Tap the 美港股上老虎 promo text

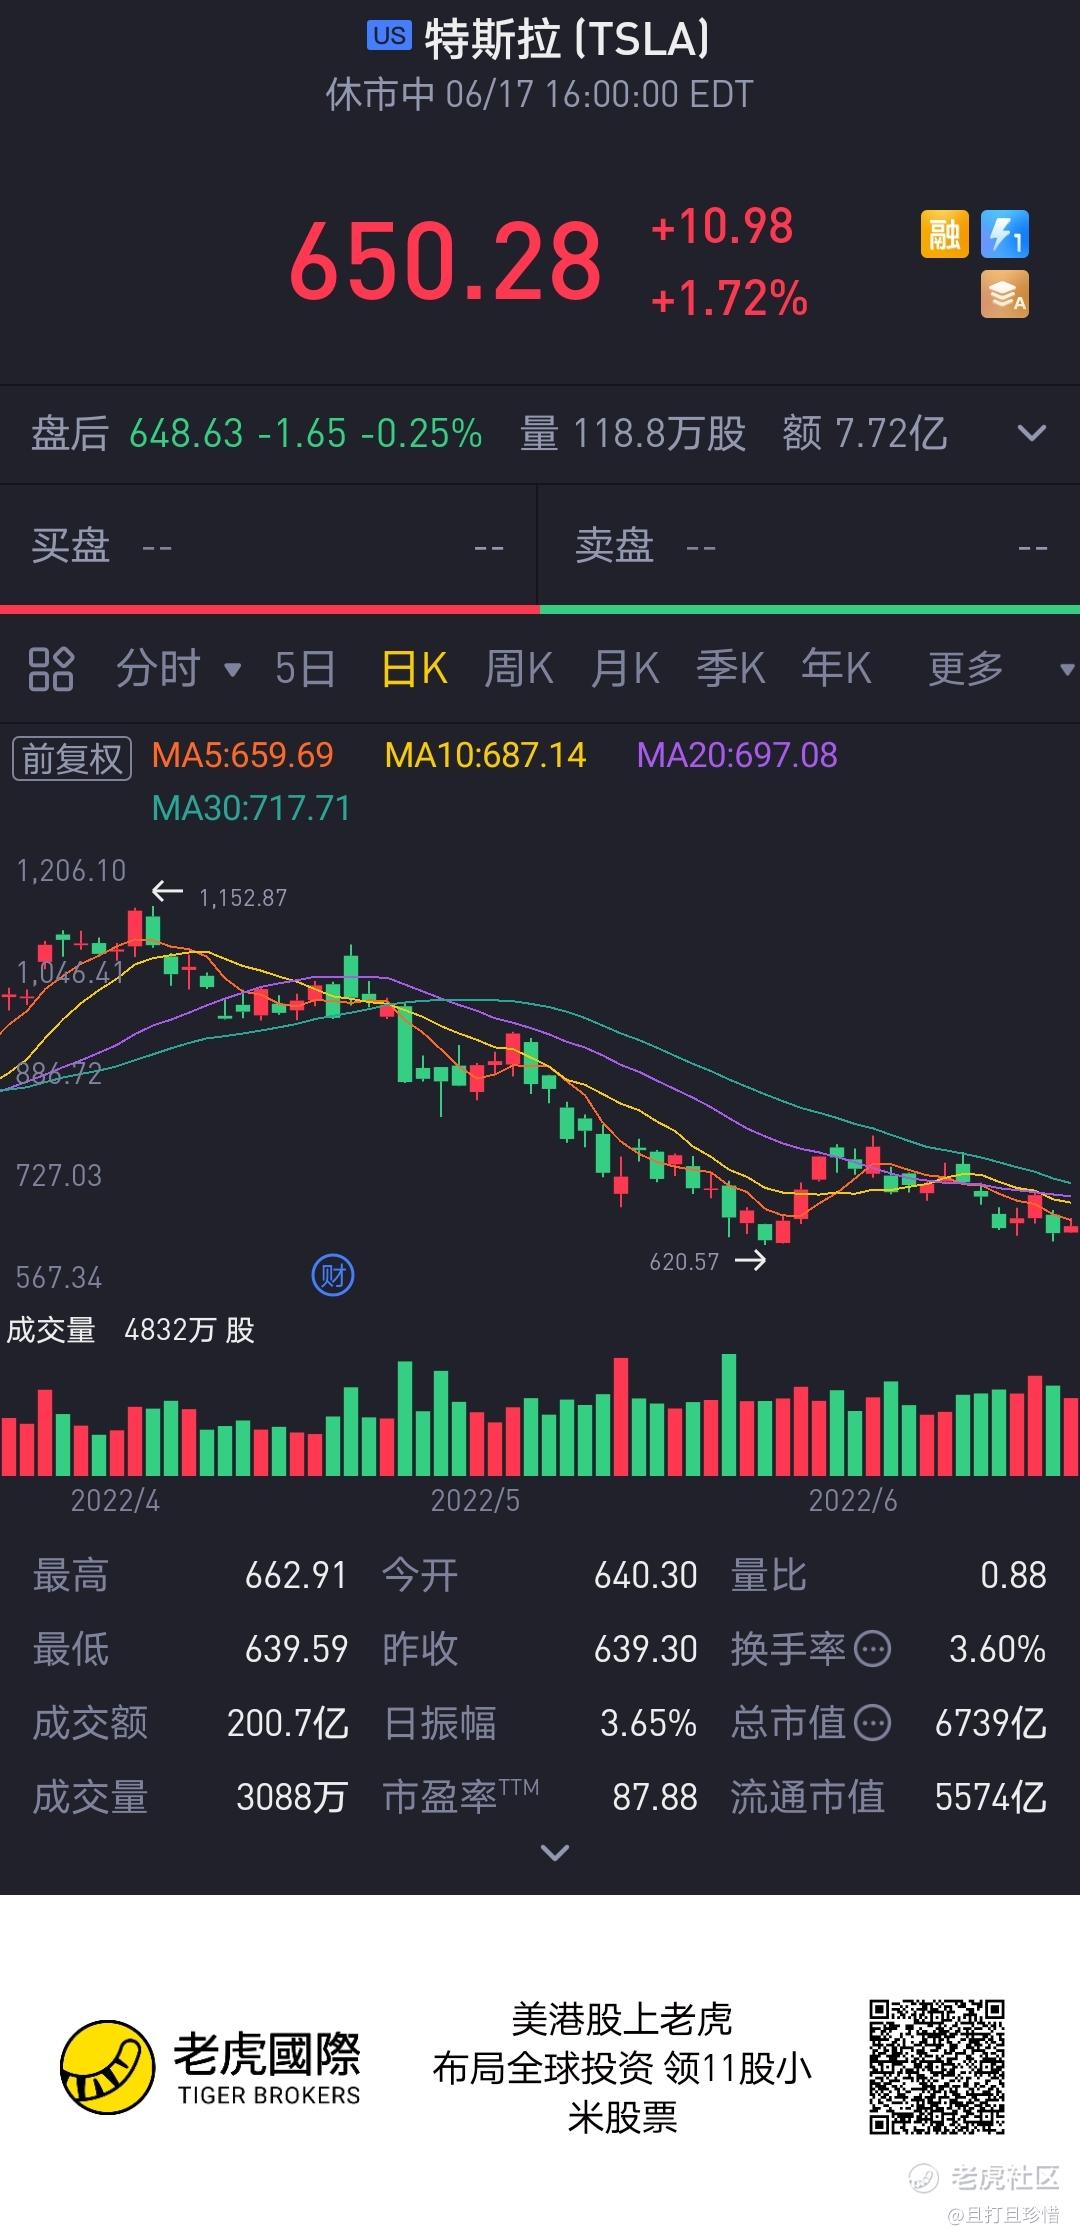622,2019
